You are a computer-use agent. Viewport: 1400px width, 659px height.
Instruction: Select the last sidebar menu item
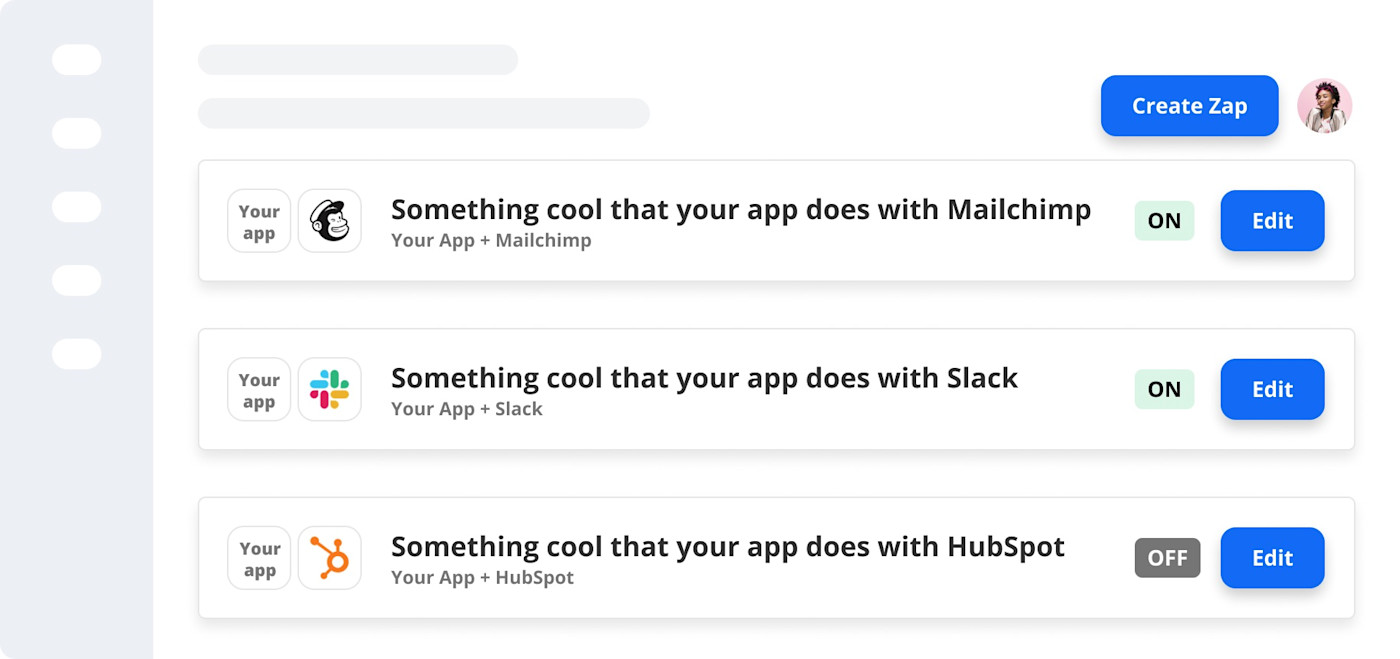point(77,354)
